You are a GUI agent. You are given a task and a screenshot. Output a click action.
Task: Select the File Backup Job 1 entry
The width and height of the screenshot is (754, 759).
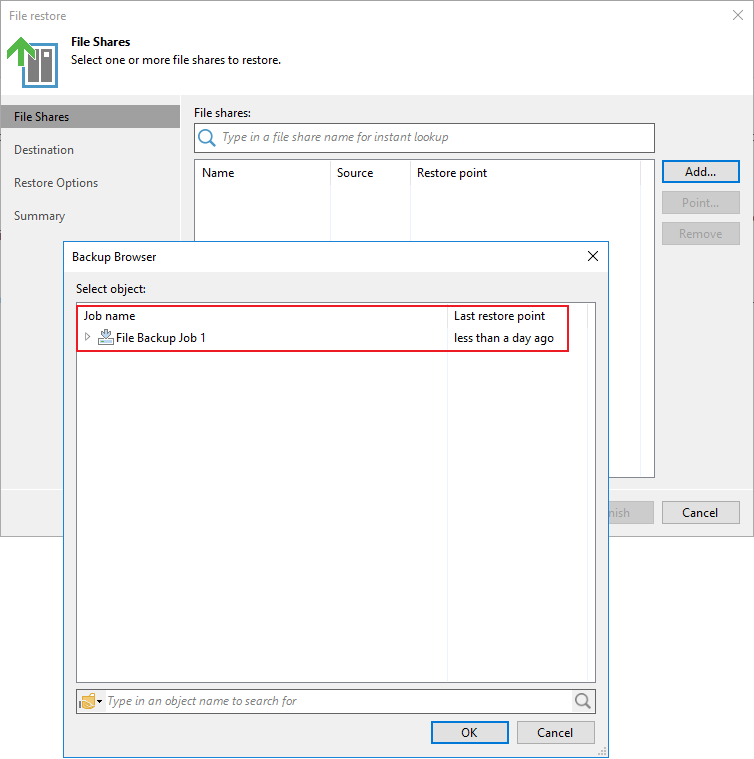(x=161, y=338)
